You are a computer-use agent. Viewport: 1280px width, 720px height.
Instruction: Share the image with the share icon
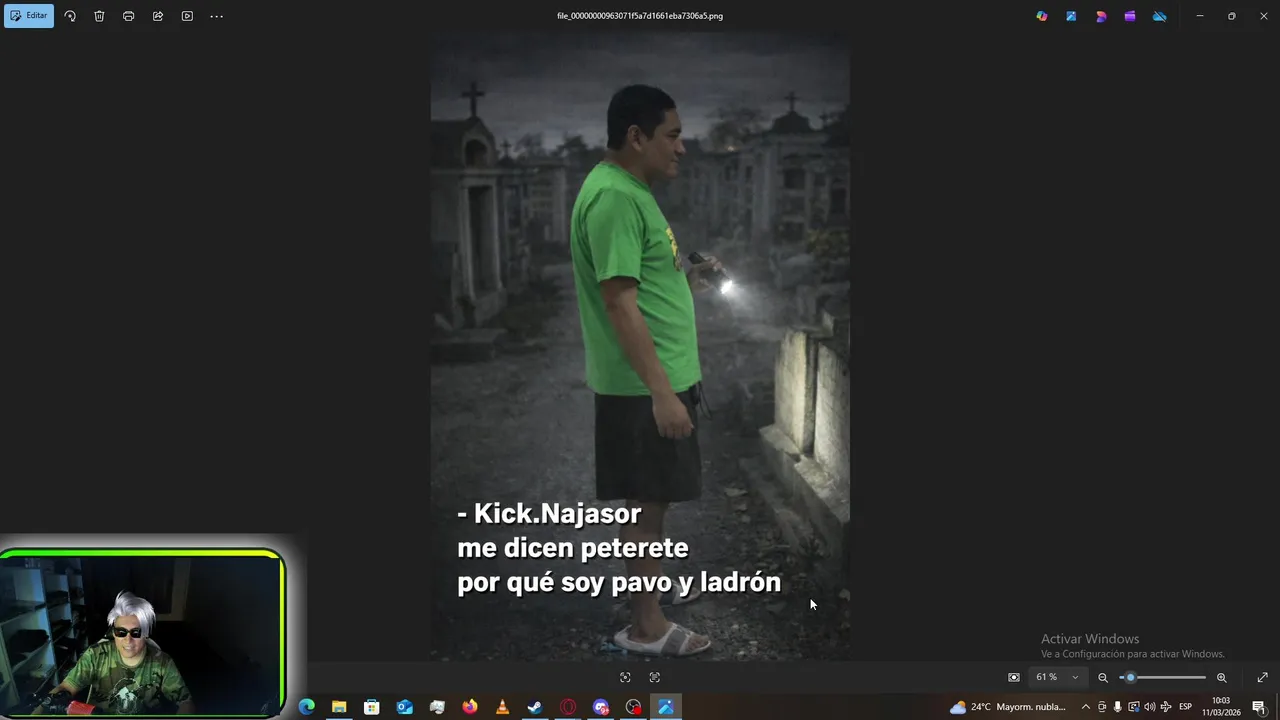[158, 16]
